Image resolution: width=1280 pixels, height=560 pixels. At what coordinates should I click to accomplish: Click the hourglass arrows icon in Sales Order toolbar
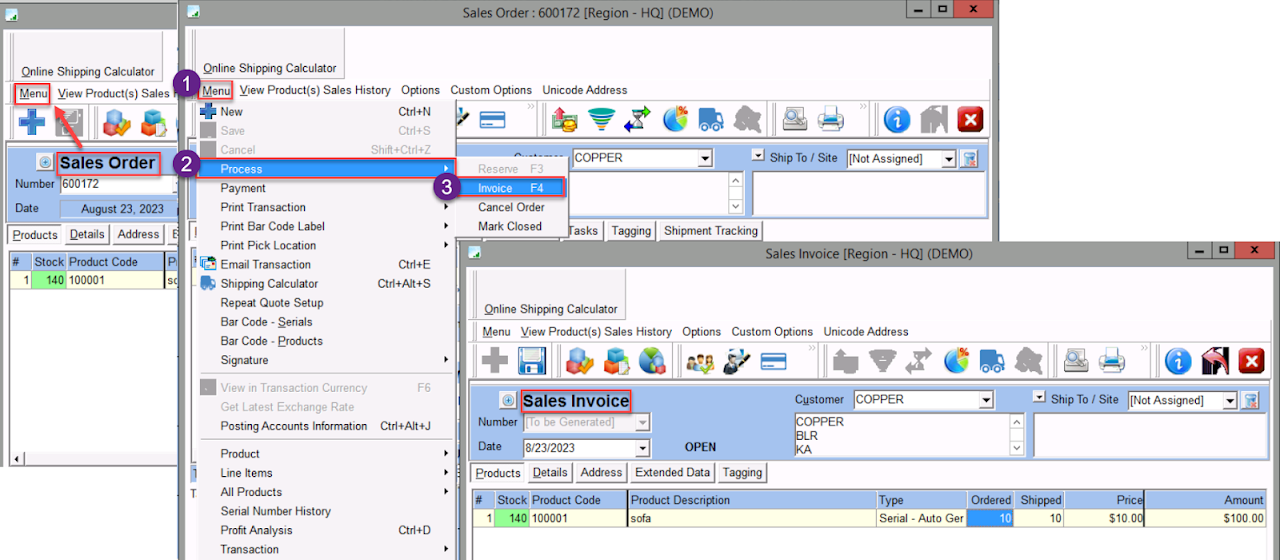(636, 120)
